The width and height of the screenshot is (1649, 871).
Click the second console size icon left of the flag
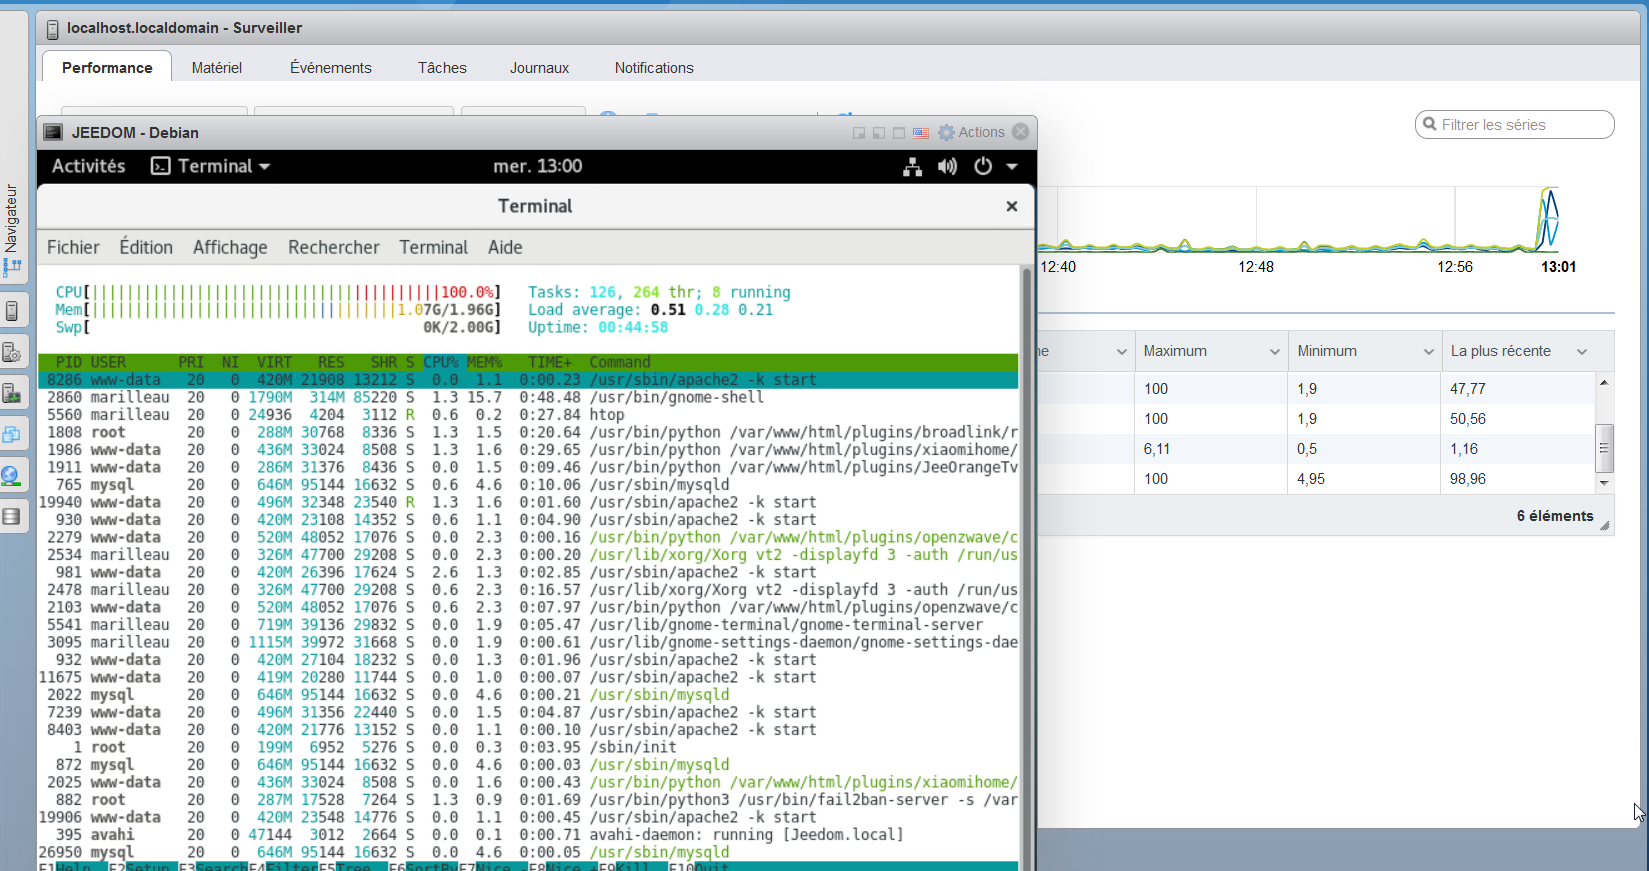(x=879, y=133)
